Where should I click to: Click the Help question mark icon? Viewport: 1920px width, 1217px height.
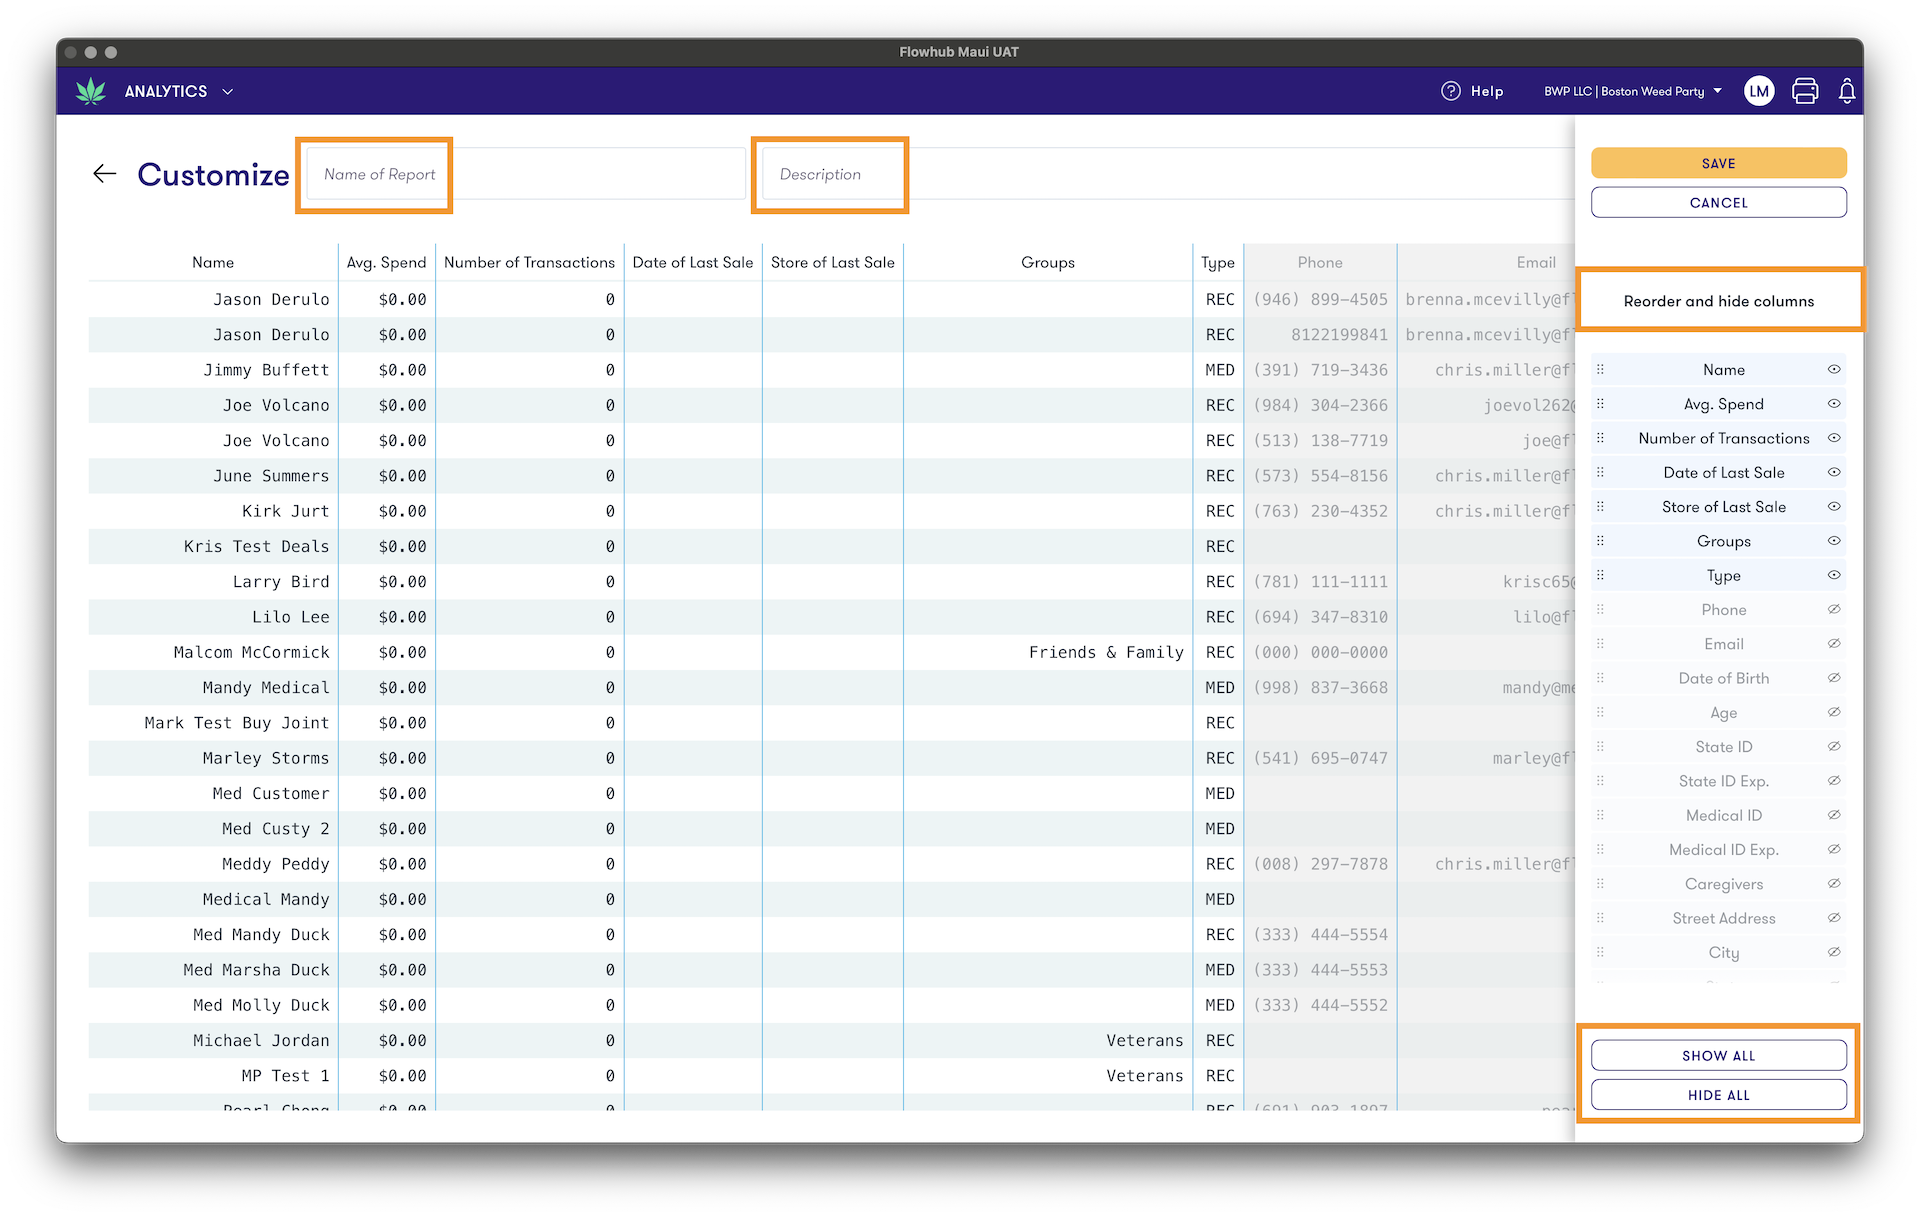coord(1450,91)
